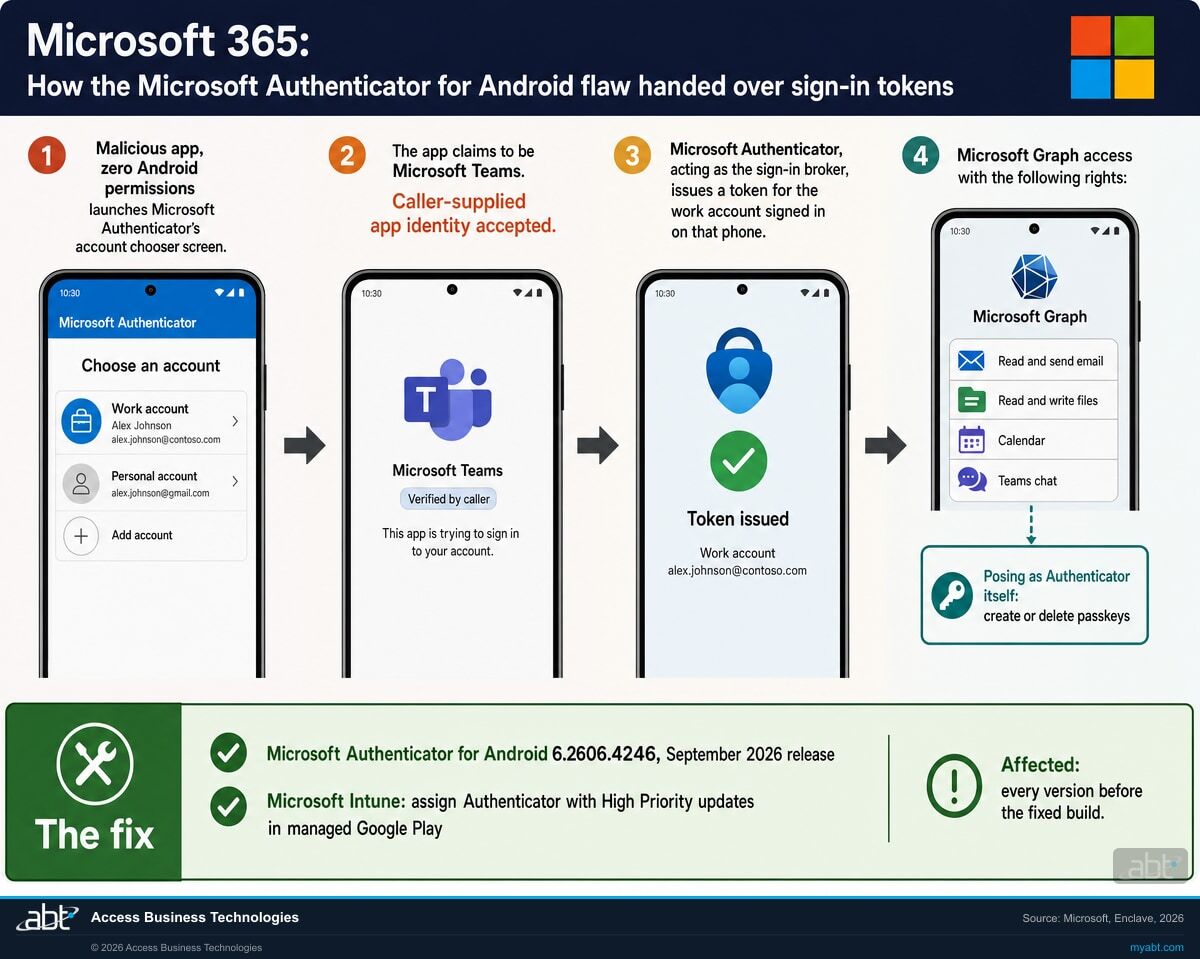Screen dimensions: 1200x959
Task: Click the September 2026 release text
Action: (750, 754)
